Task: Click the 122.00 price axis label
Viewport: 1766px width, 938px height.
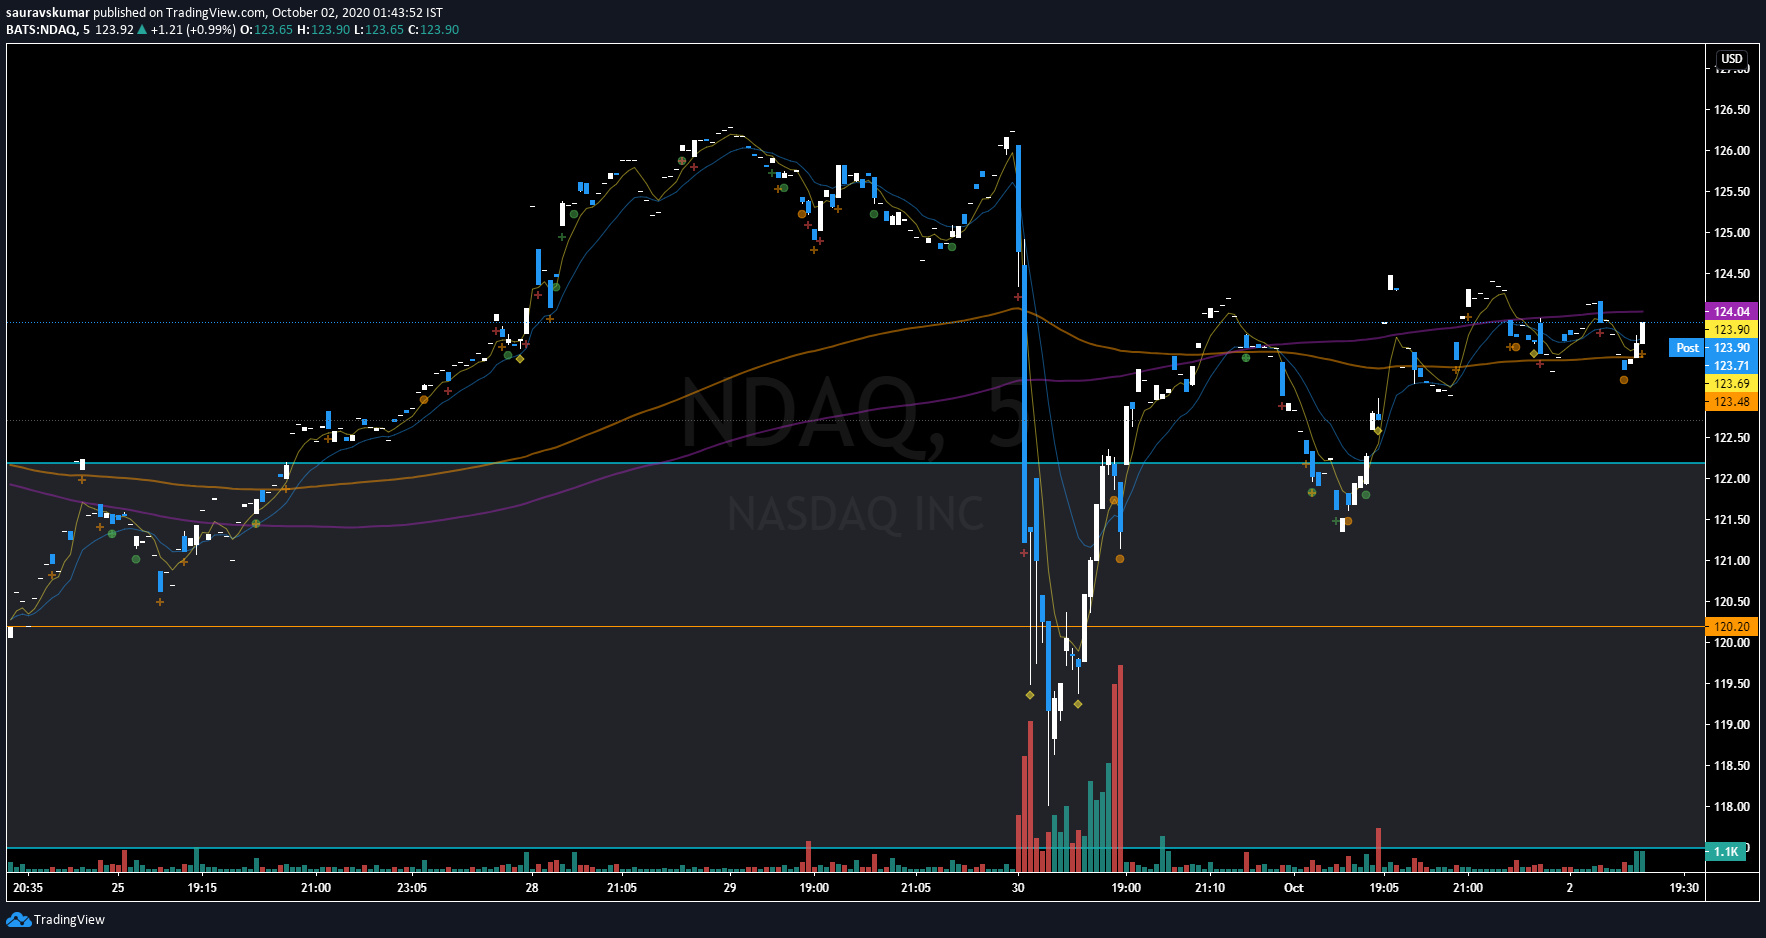Action: tap(1732, 479)
